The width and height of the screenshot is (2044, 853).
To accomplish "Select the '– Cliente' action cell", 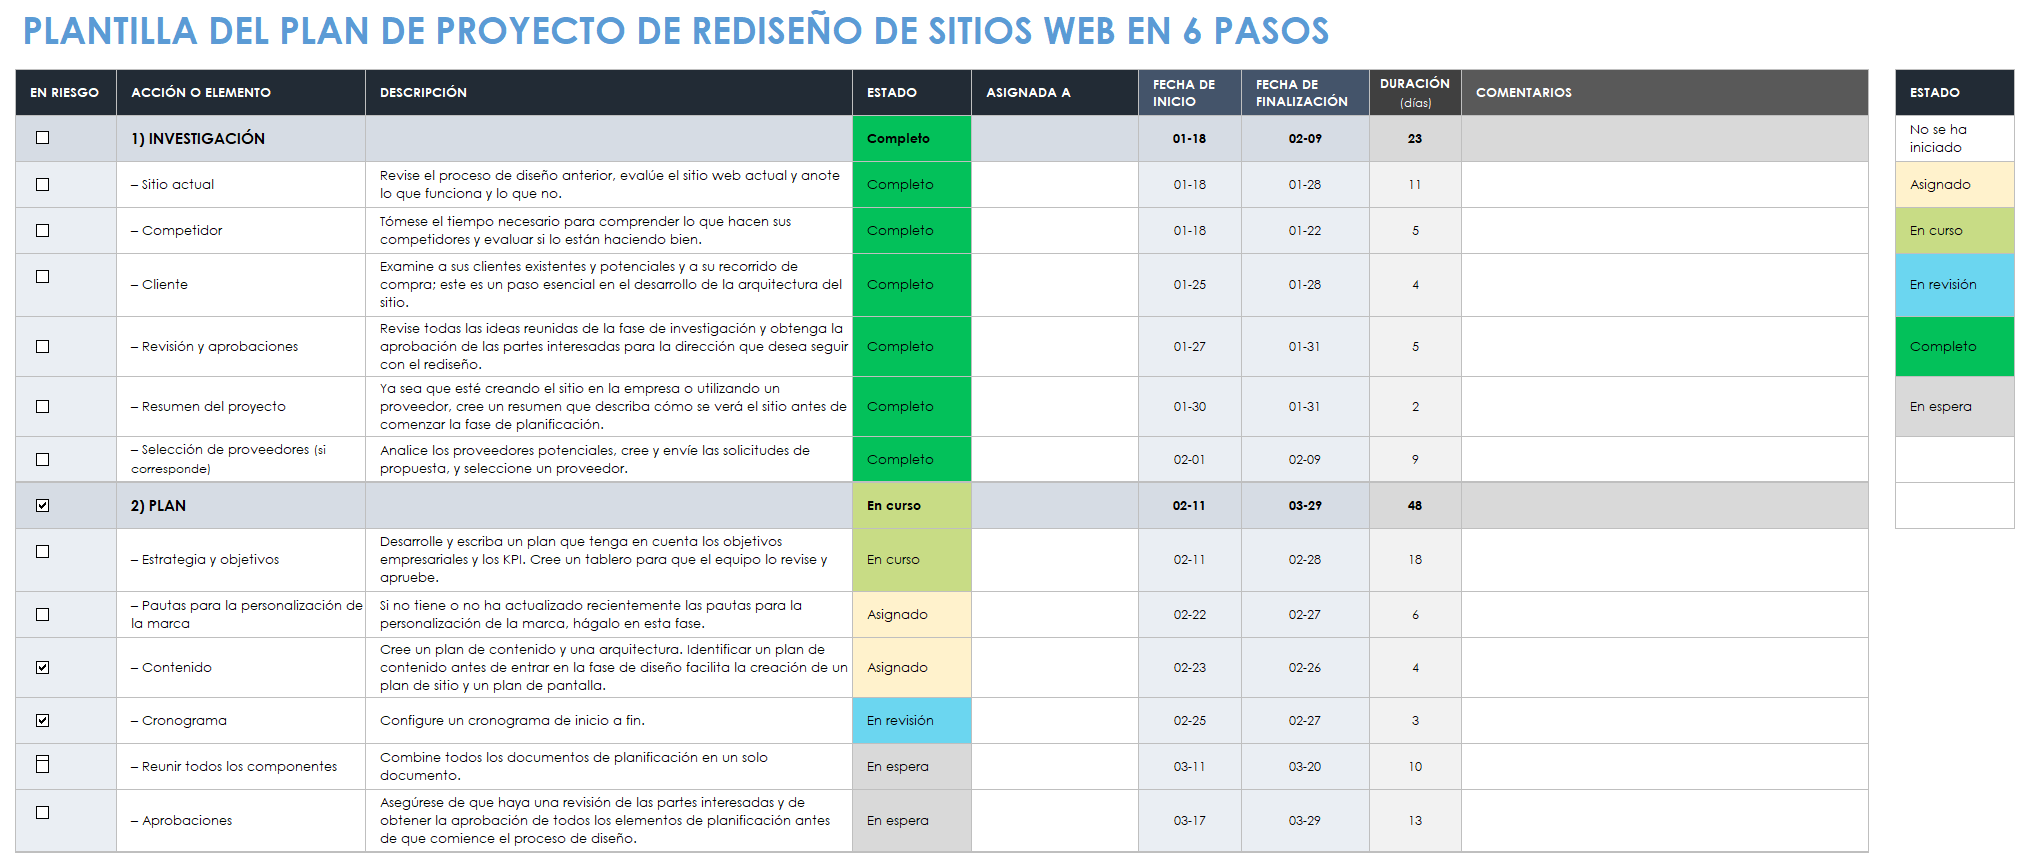I will point(241,285).
